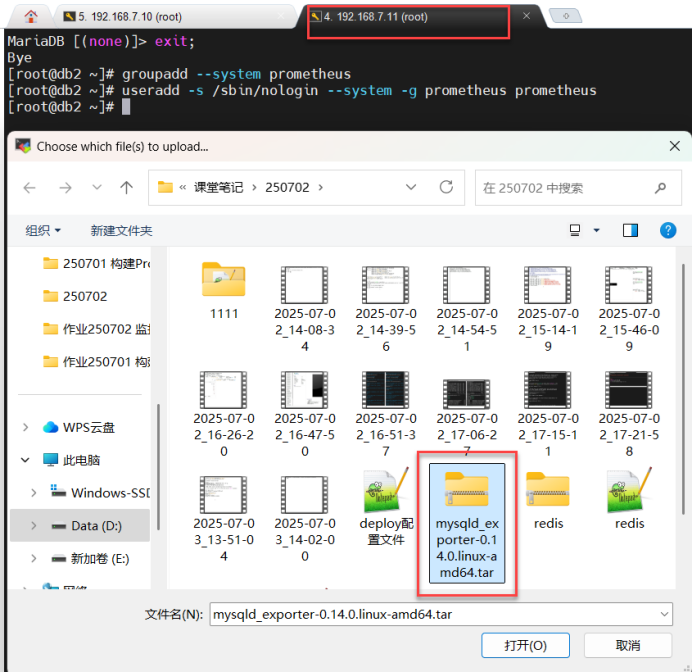Open the view mode dropdown arrow
Screen dimensions: 693x672
[x=596, y=230]
